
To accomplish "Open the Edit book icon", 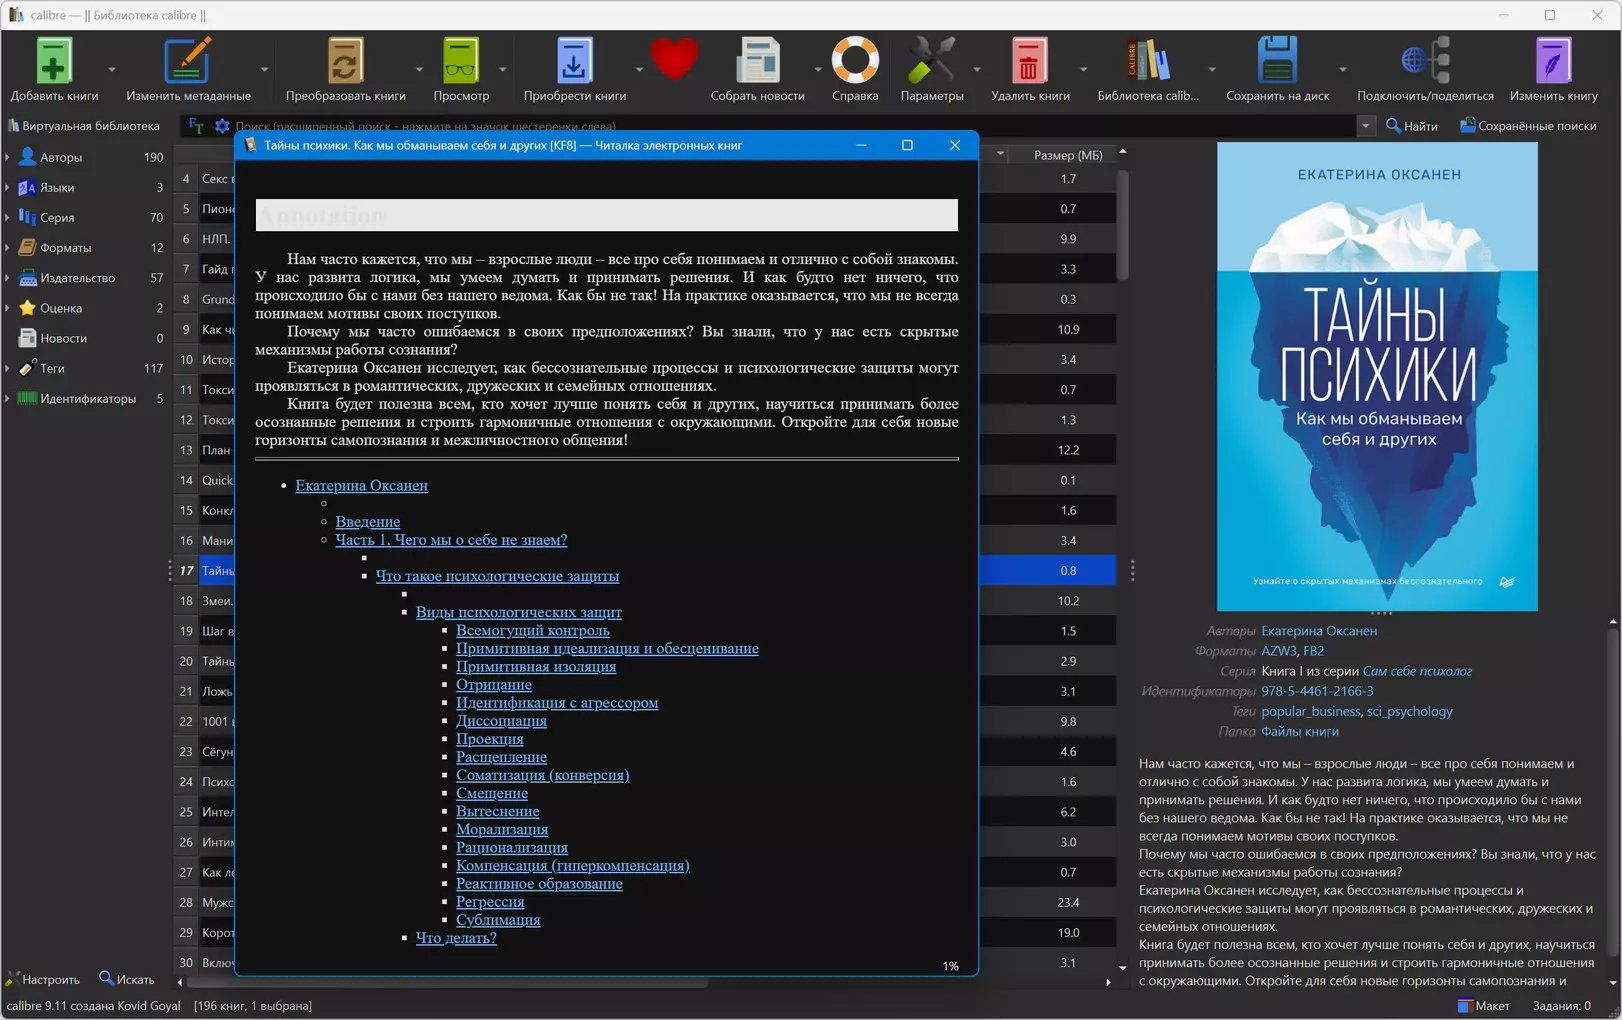I will 1553,61.
